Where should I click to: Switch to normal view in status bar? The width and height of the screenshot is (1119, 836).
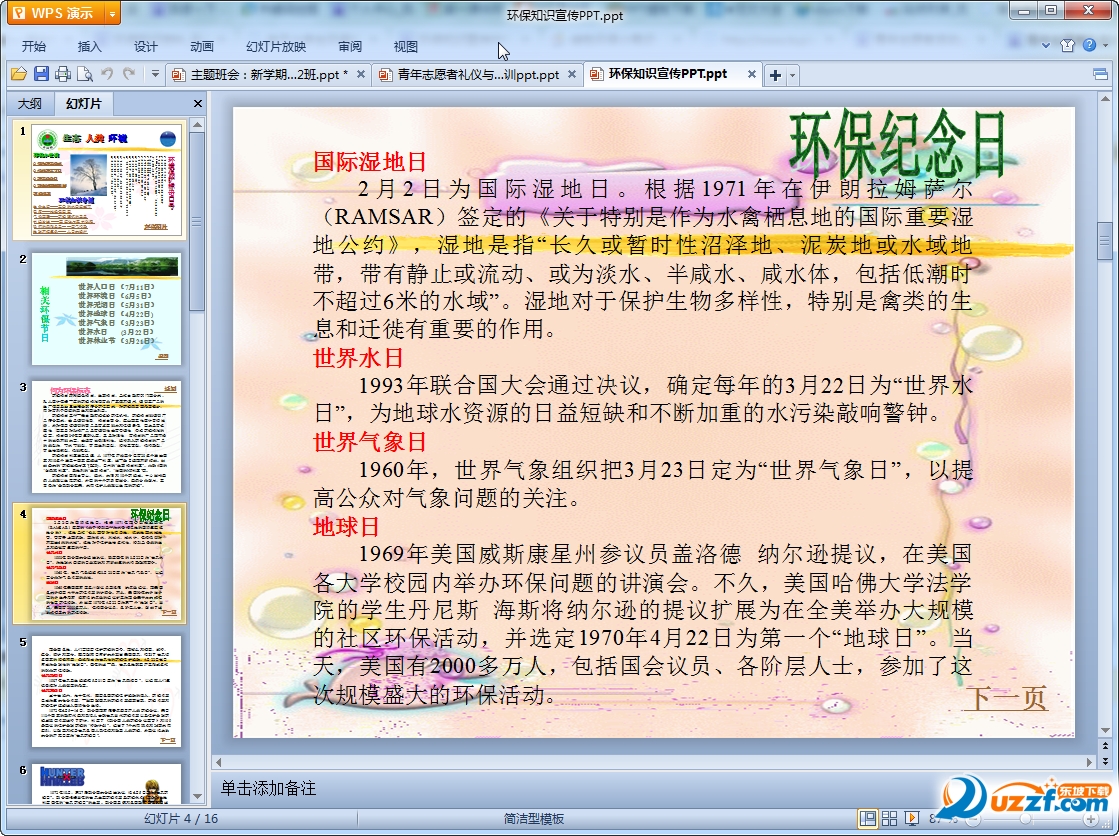868,818
